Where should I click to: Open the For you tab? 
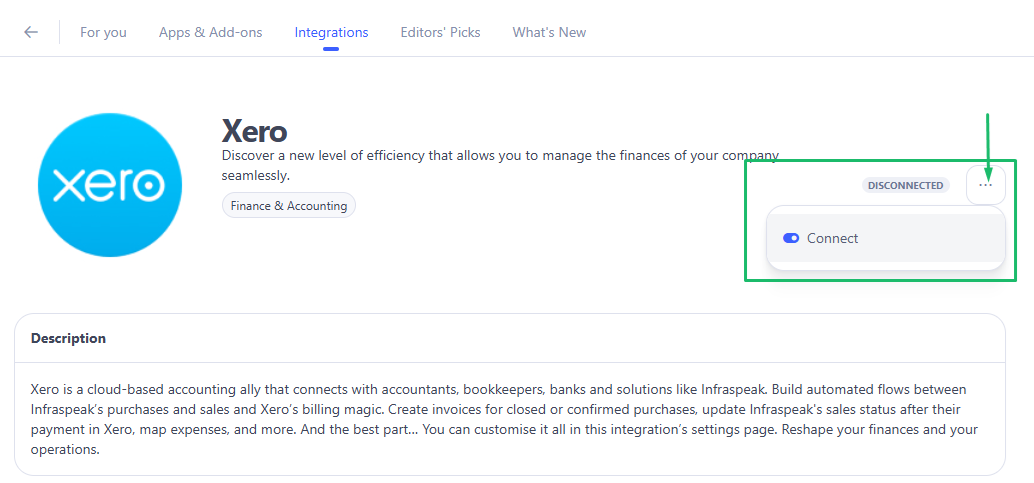104,32
